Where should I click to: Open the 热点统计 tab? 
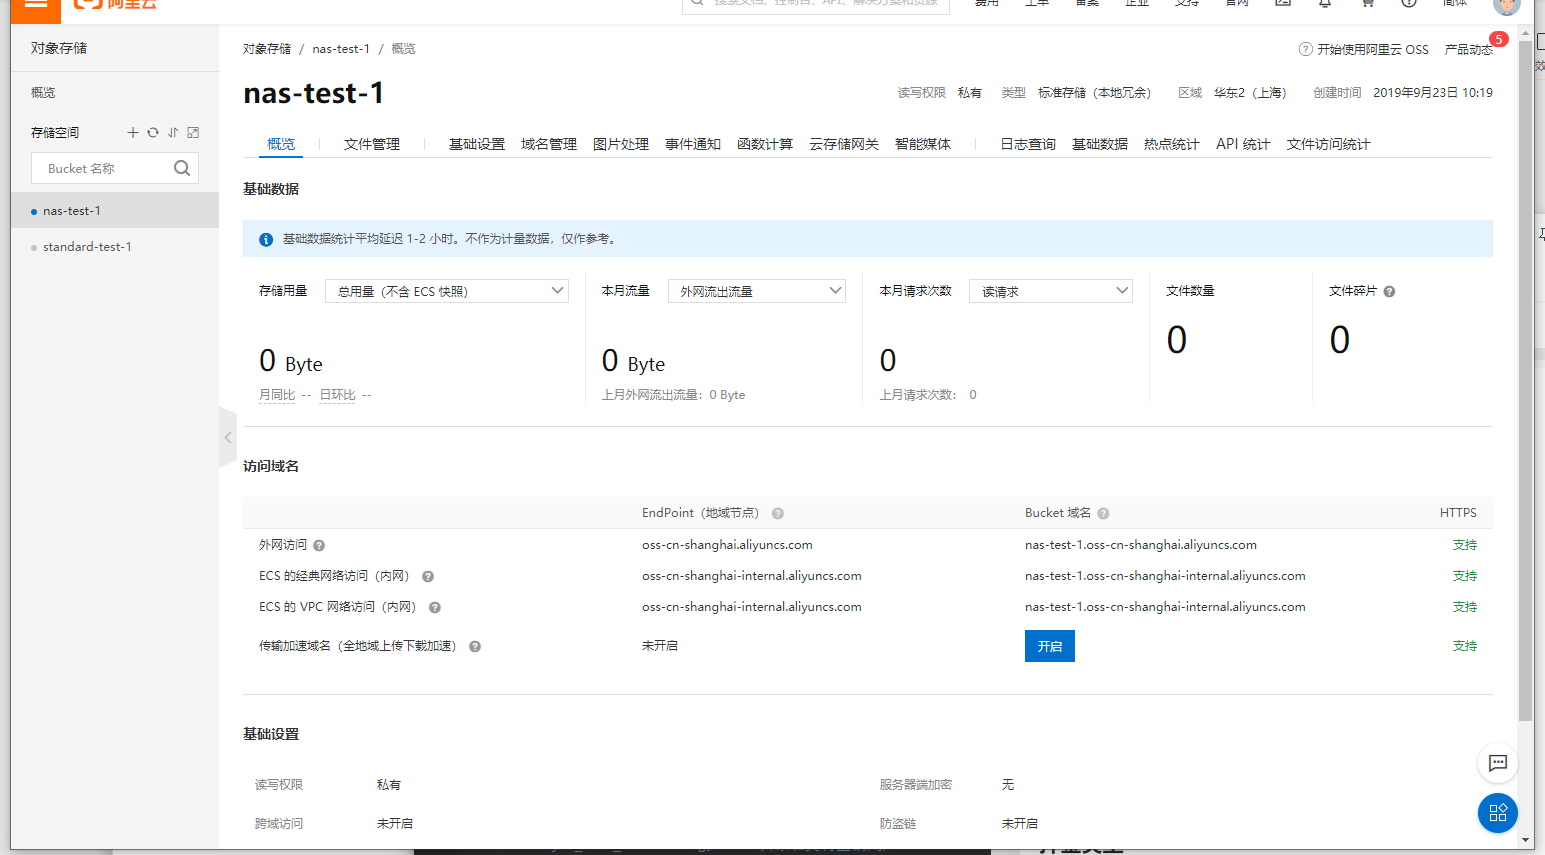[1172, 144]
